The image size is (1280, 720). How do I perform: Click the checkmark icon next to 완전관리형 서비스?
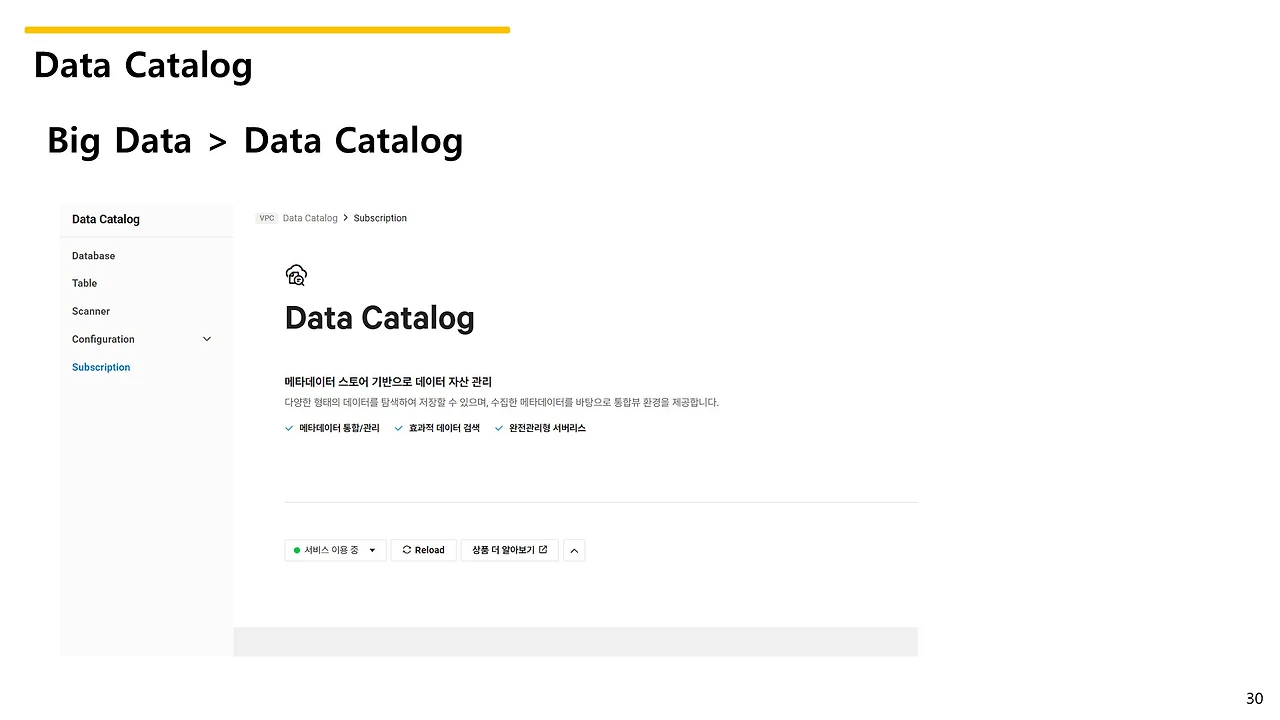[500, 428]
